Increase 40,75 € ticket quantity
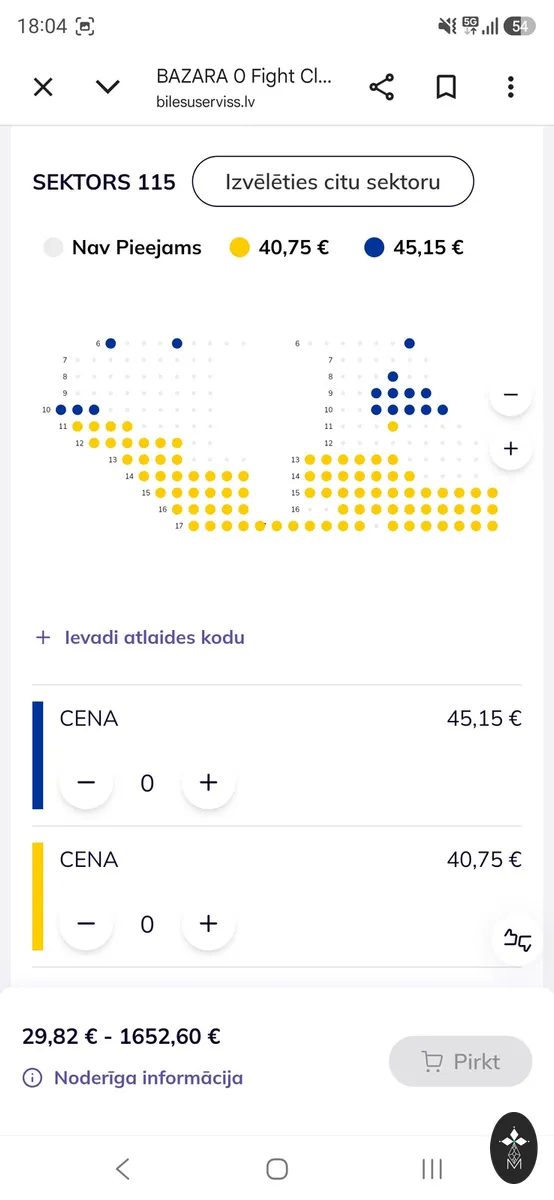 208,924
